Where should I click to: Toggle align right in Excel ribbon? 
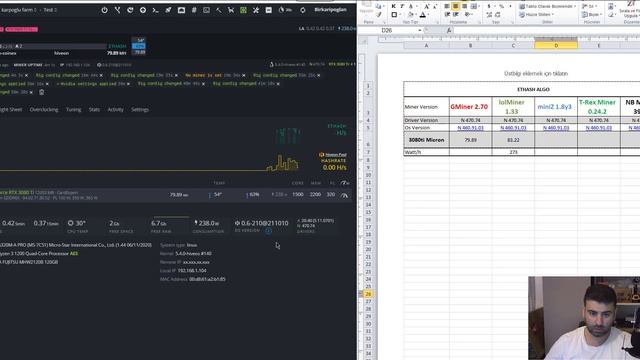coord(464,6)
